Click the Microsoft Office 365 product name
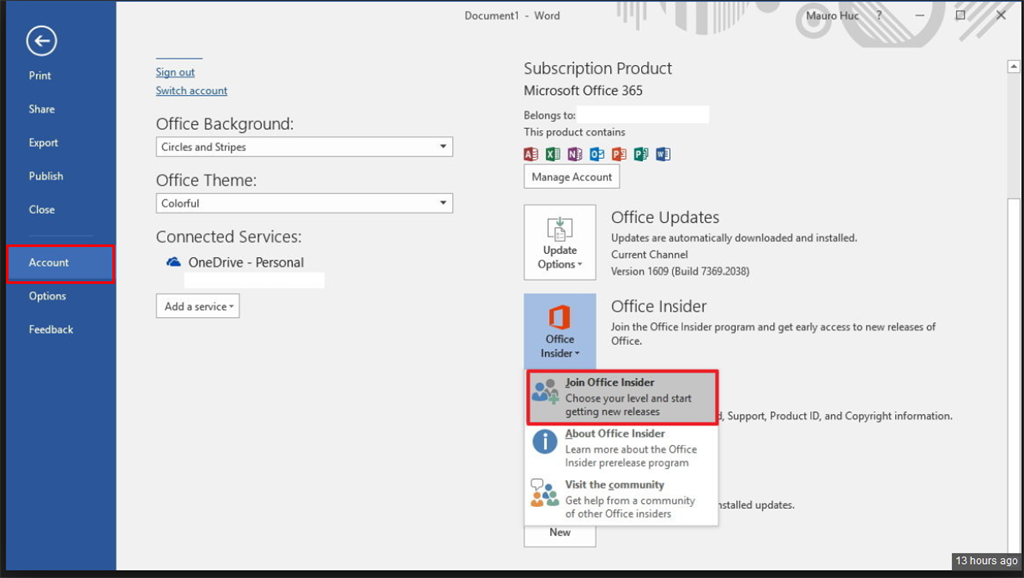The height and width of the screenshot is (578, 1024). 583,90
